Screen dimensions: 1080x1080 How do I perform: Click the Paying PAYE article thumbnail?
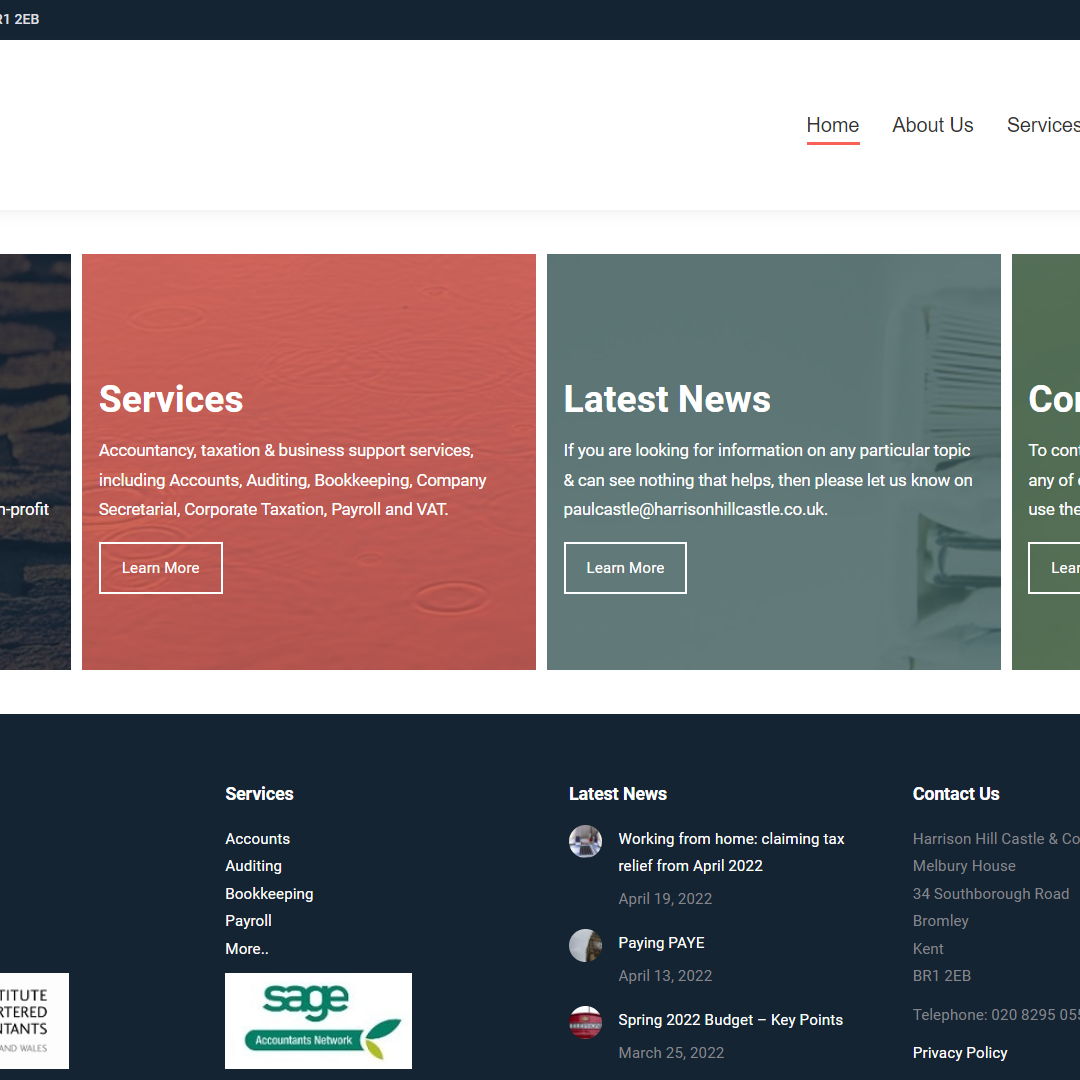point(585,945)
